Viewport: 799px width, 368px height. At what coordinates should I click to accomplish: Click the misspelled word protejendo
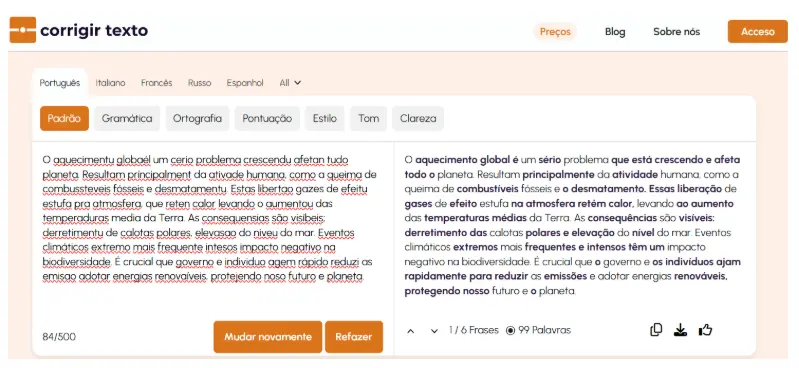tap(235, 277)
